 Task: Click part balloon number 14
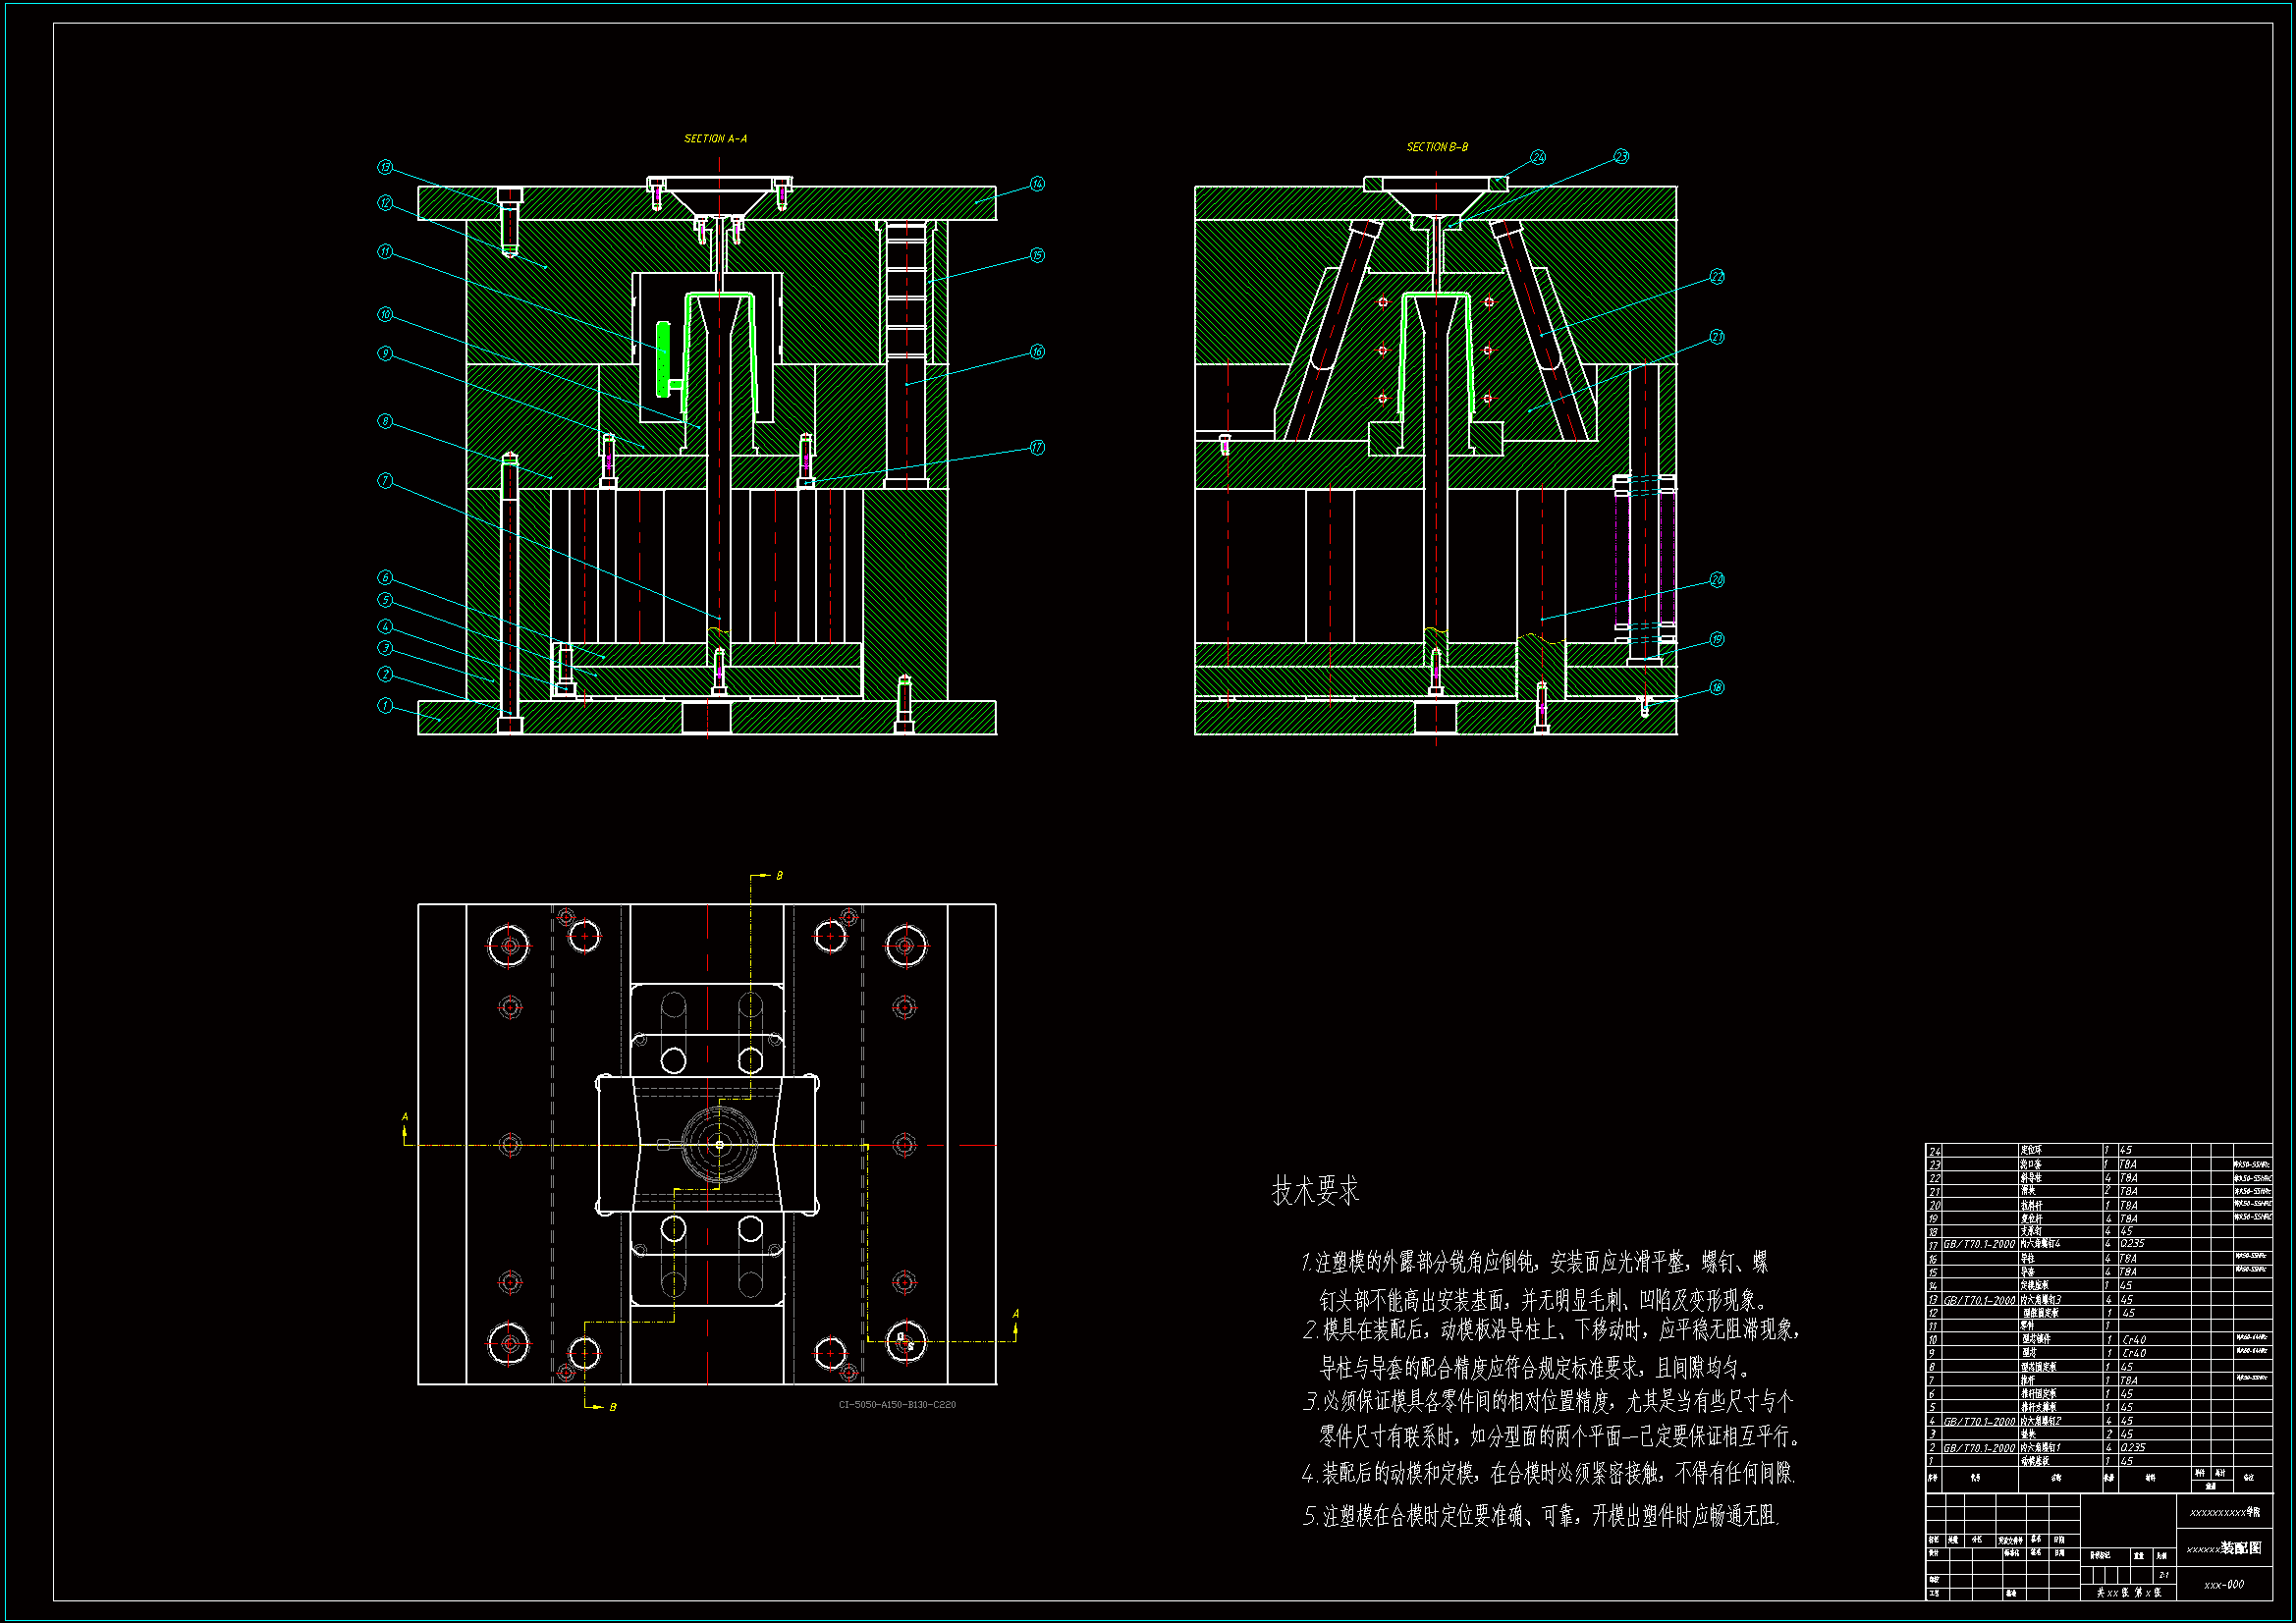pyautogui.click(x=1037, y=184)
